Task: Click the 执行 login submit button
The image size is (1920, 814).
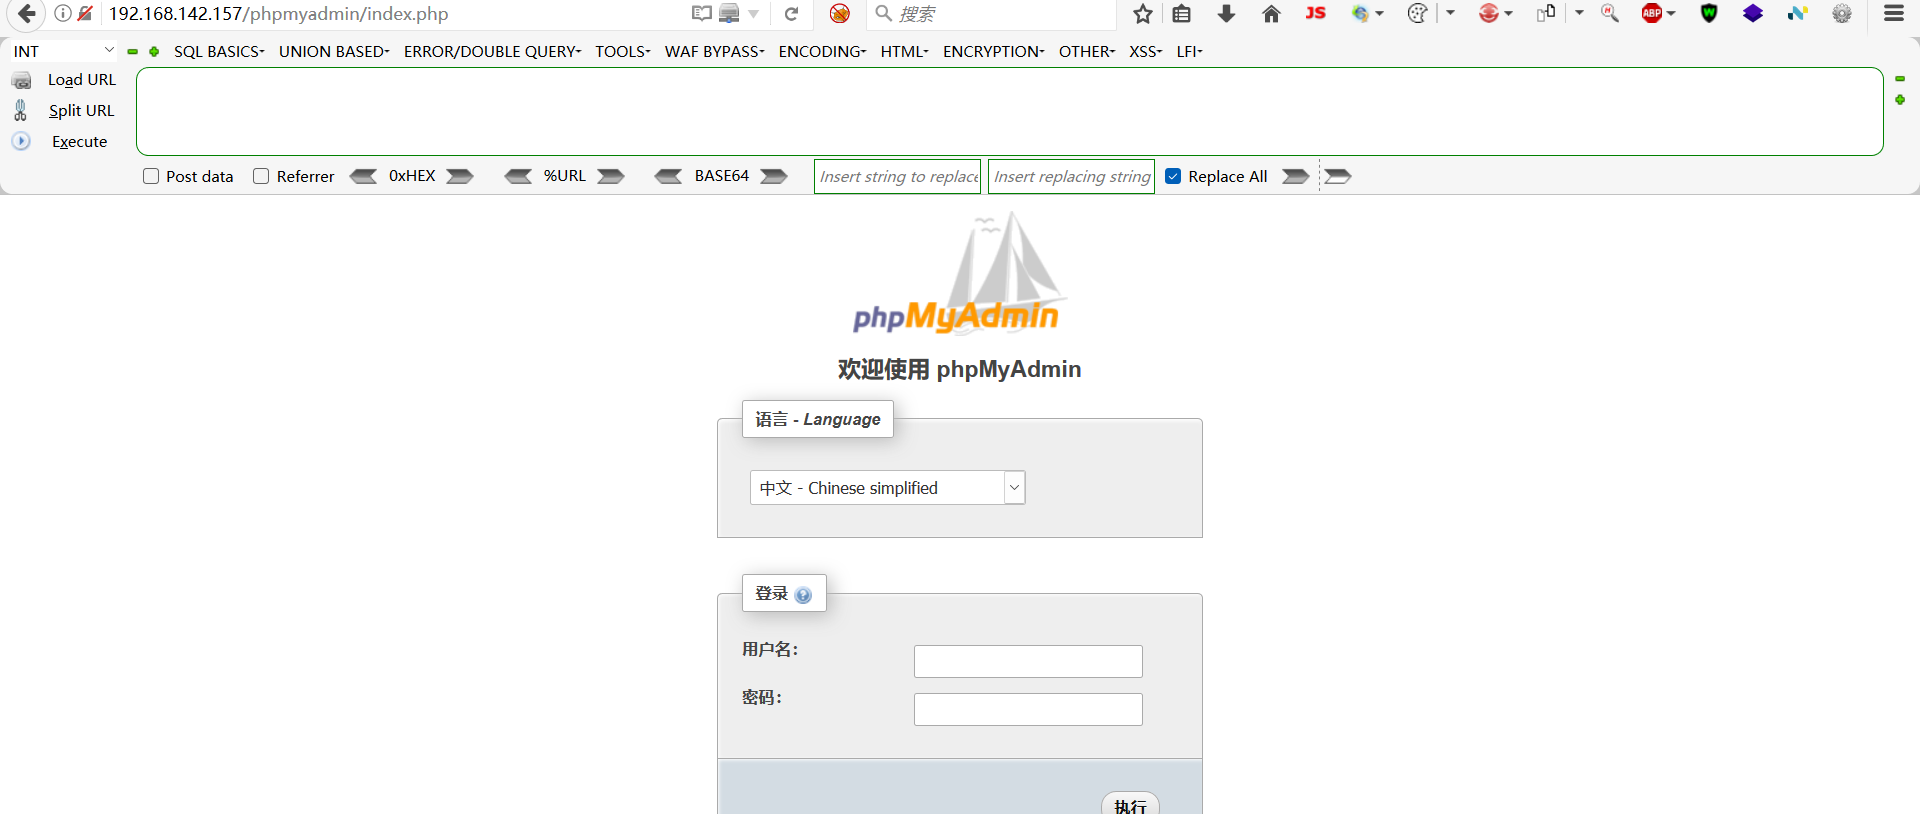Action: point(1130,803)
